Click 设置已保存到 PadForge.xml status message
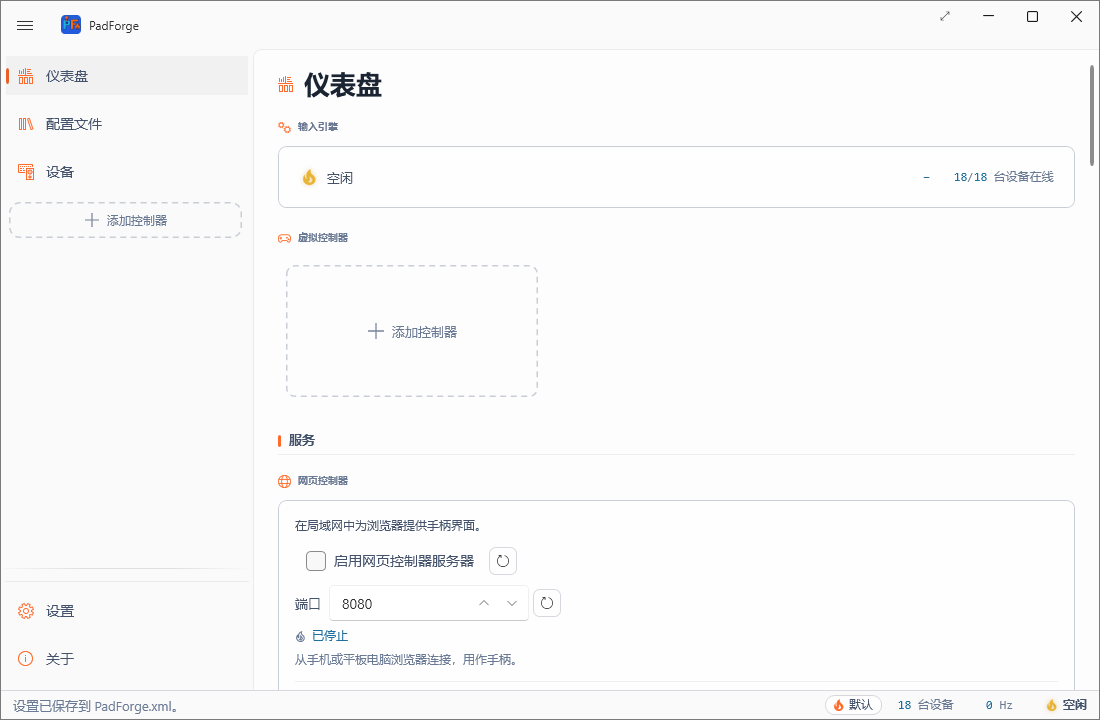1100x720 pixels. pyautogui.click(x=98, y=707)
